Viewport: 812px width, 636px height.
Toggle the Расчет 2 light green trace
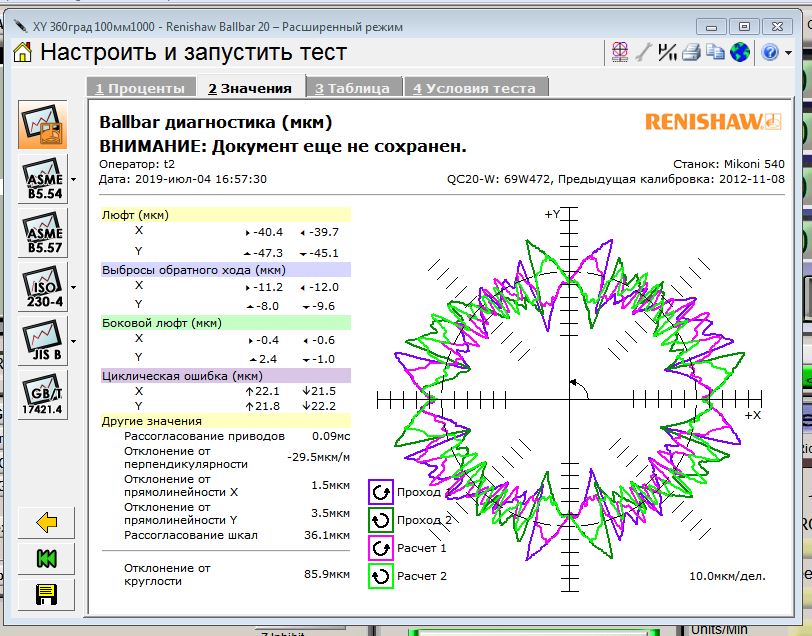(x=381, y=576)
